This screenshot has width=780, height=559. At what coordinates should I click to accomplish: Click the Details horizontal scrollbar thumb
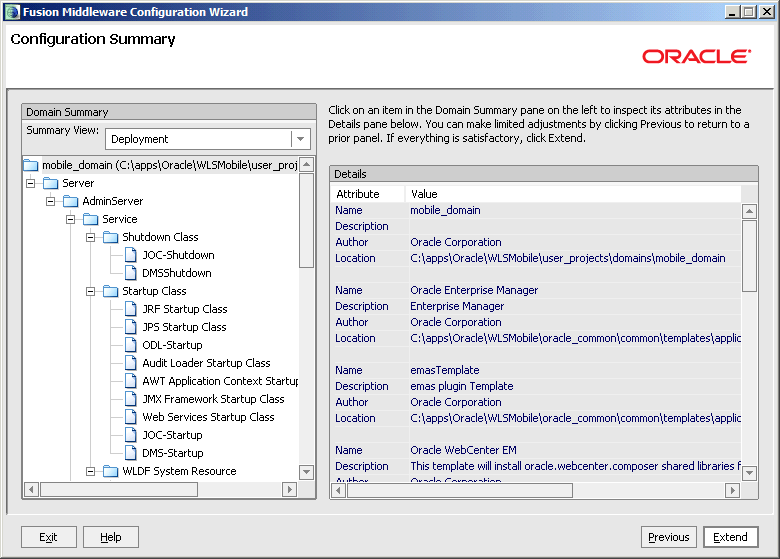[460, 491]
